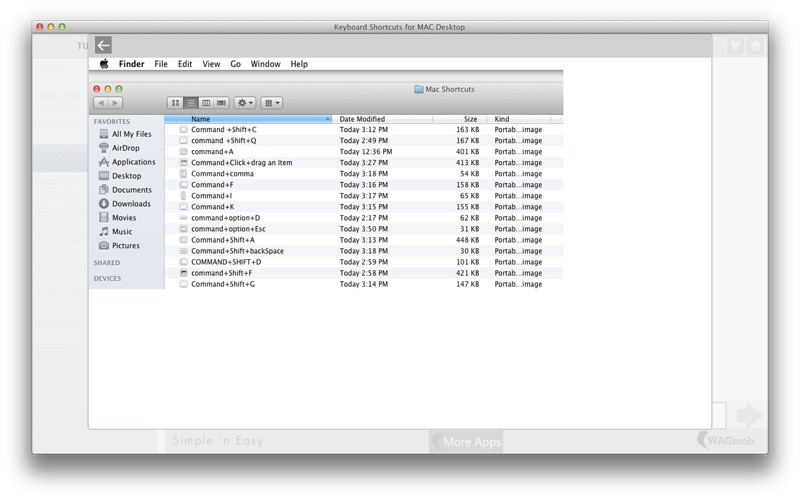The image size is (800, 500).
Task: Switch to list view
Action: 190,103
